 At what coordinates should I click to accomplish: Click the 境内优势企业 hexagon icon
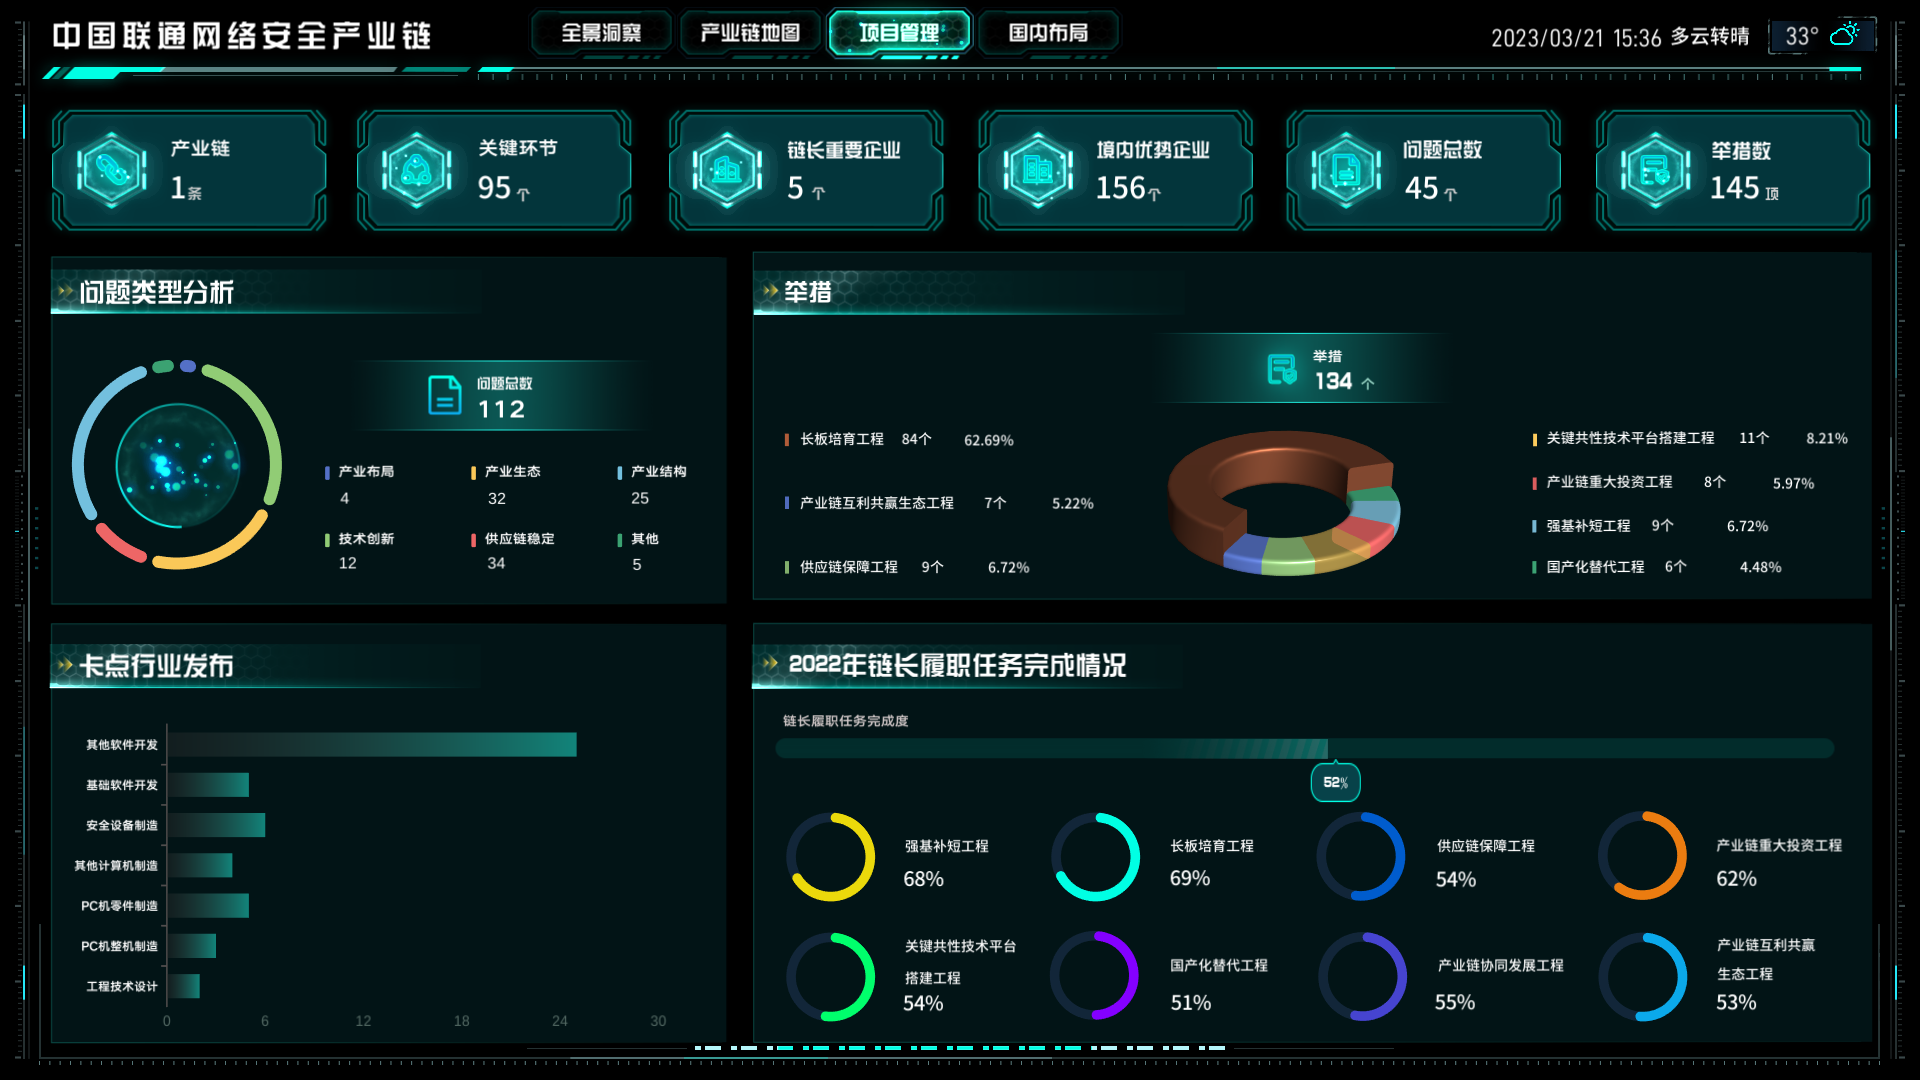(x=1038, y=171)
